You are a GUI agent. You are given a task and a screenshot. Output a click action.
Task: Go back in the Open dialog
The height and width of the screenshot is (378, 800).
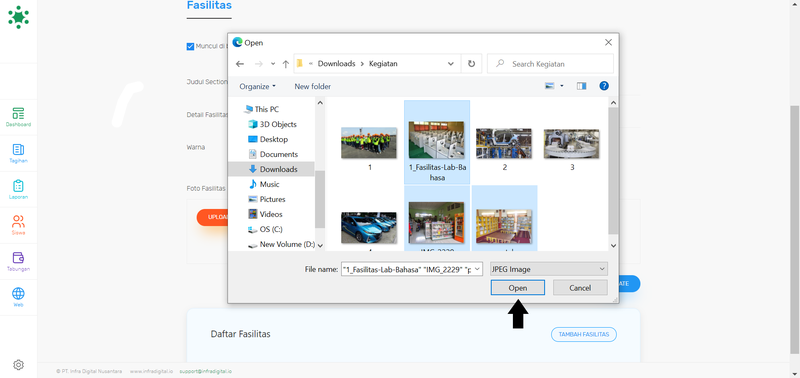[x=240, y=64]
